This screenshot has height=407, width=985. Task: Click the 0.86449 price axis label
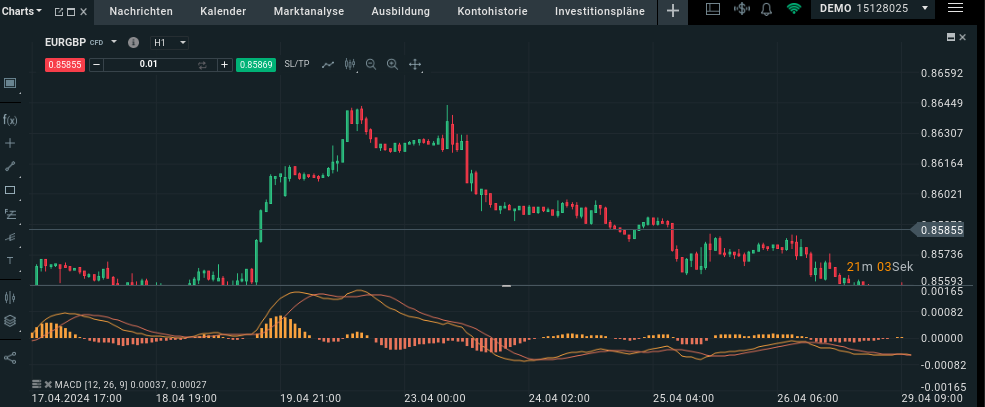point(942,103)
